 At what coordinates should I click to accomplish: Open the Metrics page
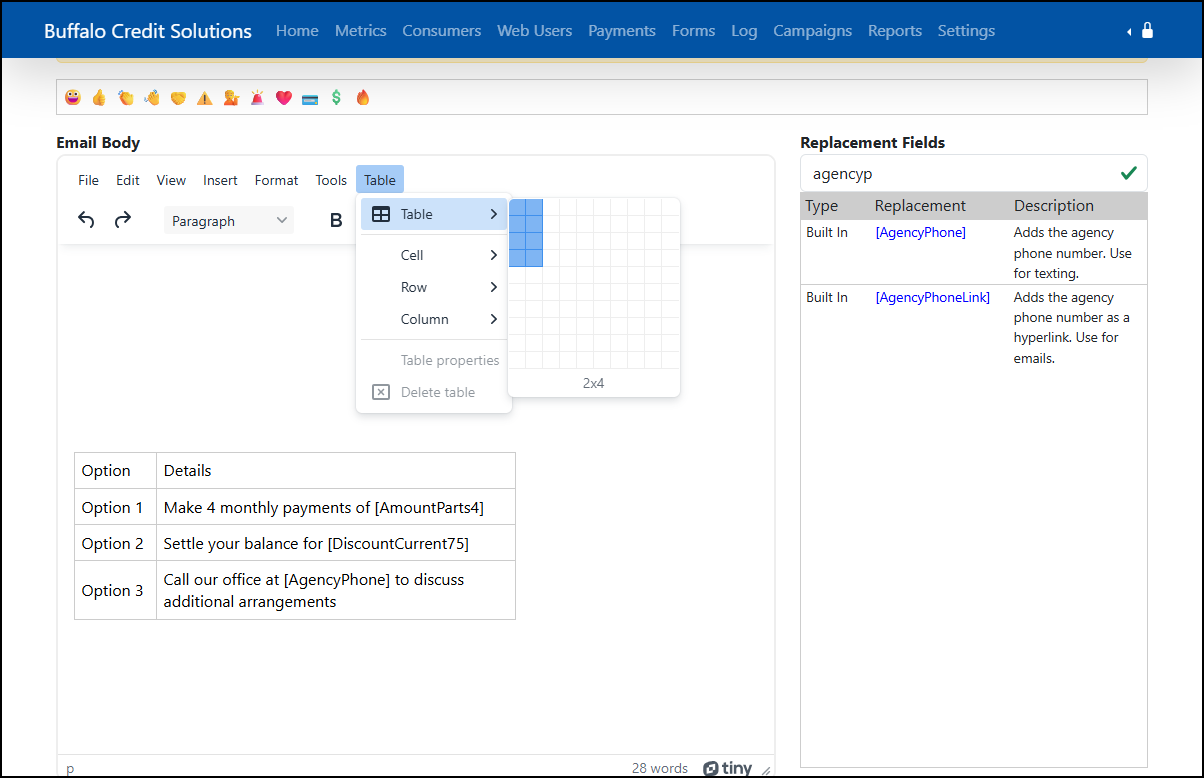[361, 31]
